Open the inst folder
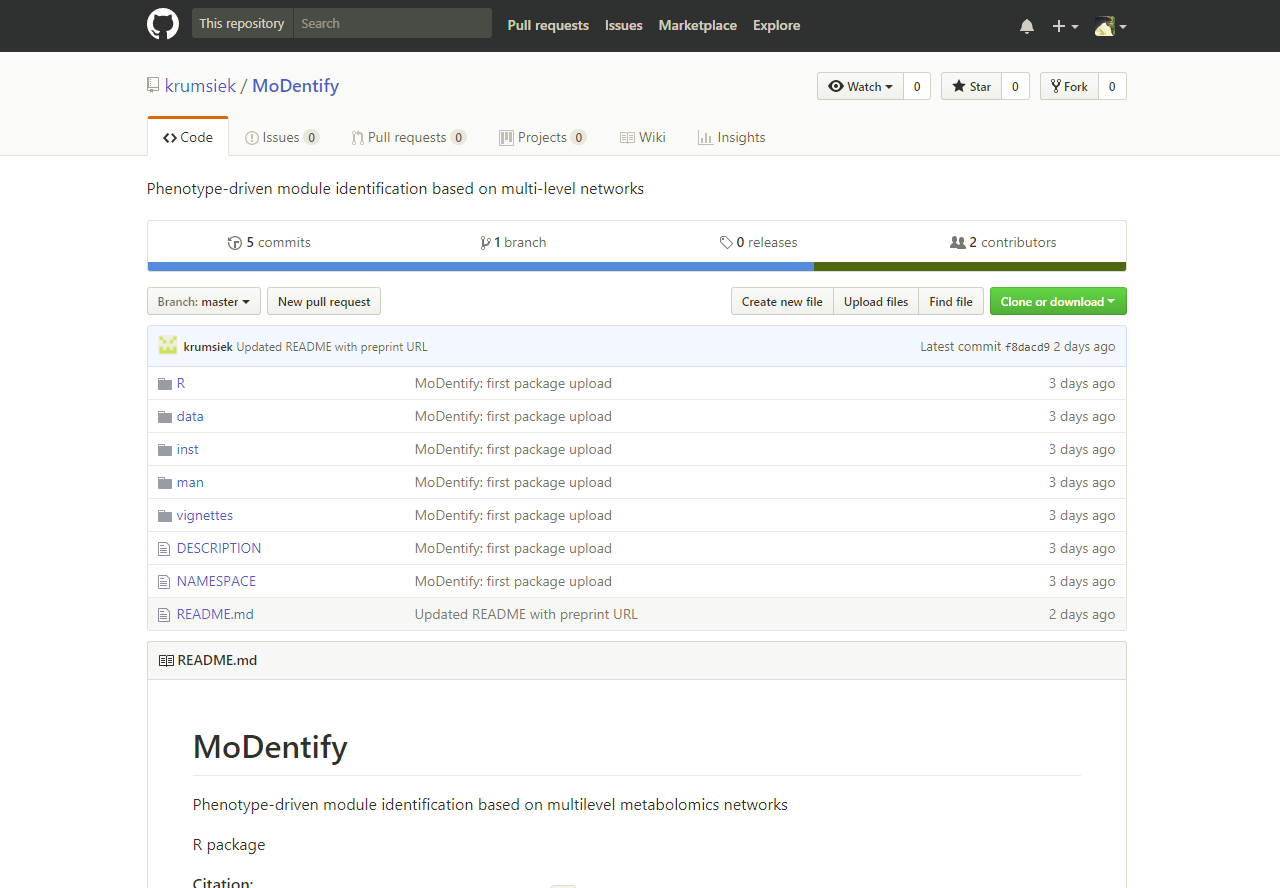This screenshot has width=1280, height=888. [188, 449]
